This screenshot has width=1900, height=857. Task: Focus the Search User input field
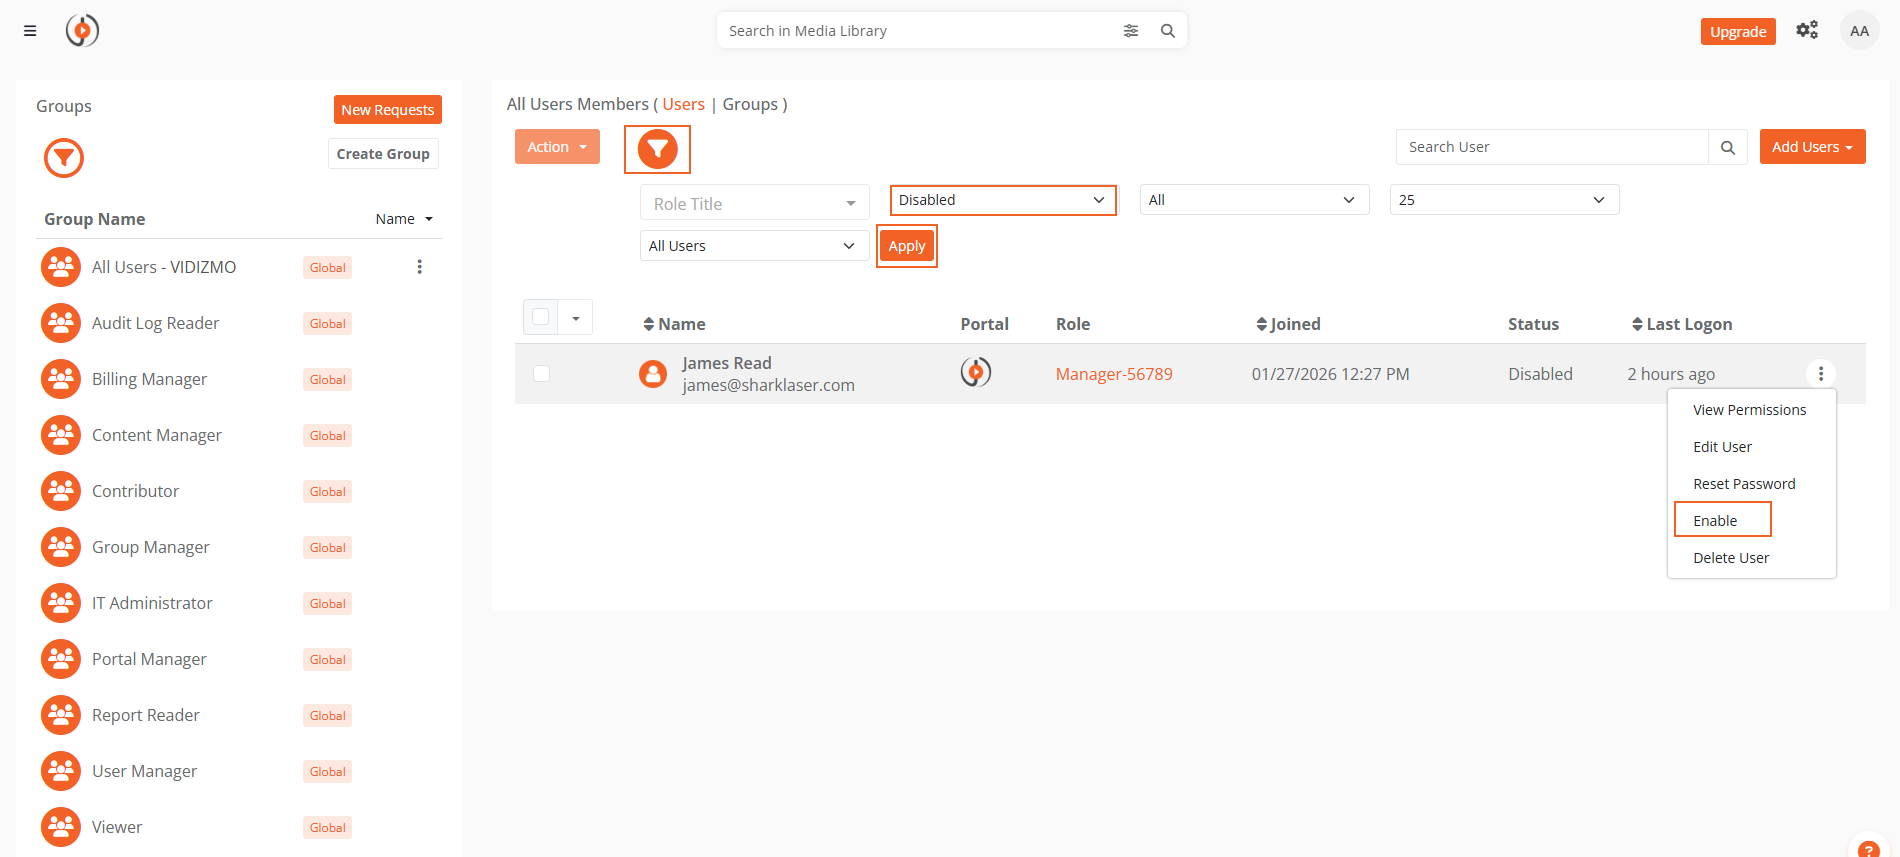(x=1552, y=147)
